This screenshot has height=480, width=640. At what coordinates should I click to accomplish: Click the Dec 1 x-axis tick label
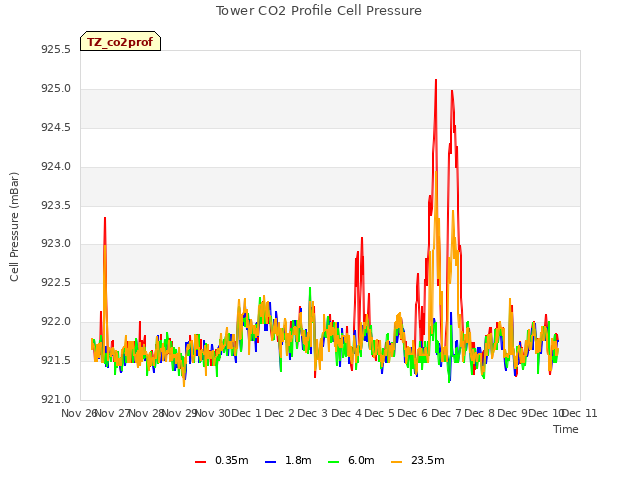(x=246, y=413)
